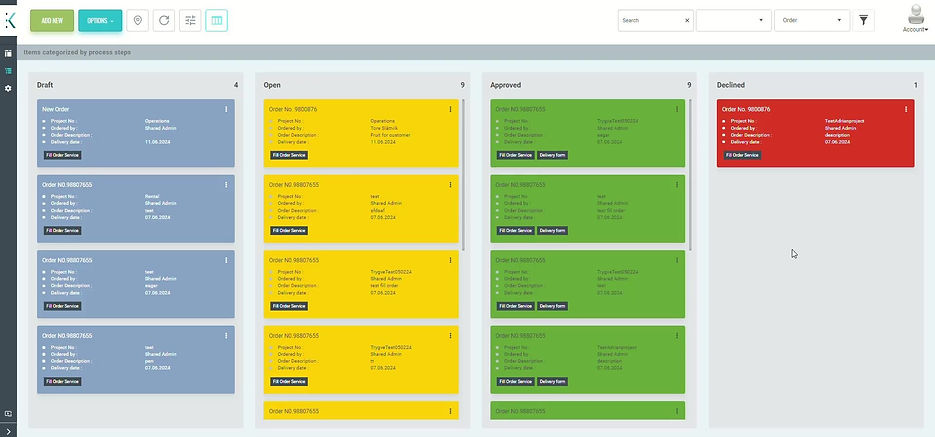Open kebab menu on Approved 'test fill order' card
The width and height of the screenshot is (935, 437).
coord(677,185)
